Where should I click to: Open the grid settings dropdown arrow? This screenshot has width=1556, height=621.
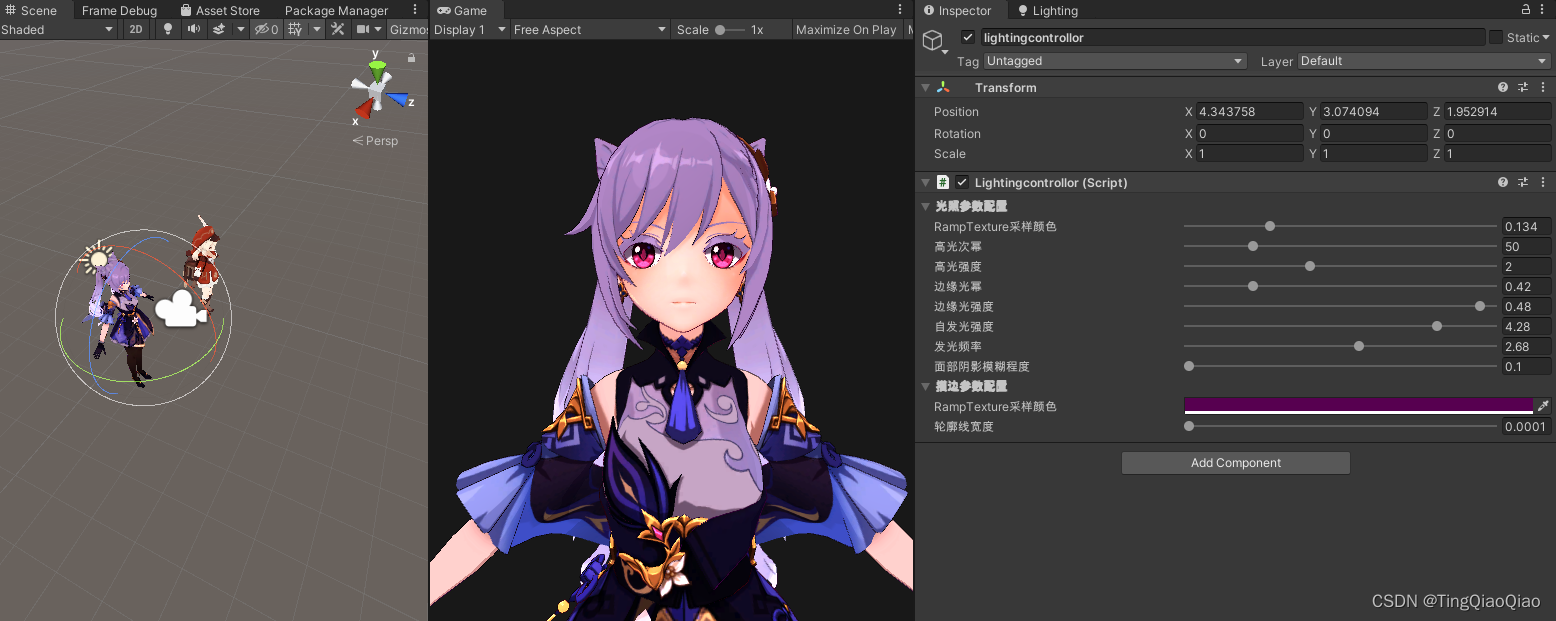point(317,30)
